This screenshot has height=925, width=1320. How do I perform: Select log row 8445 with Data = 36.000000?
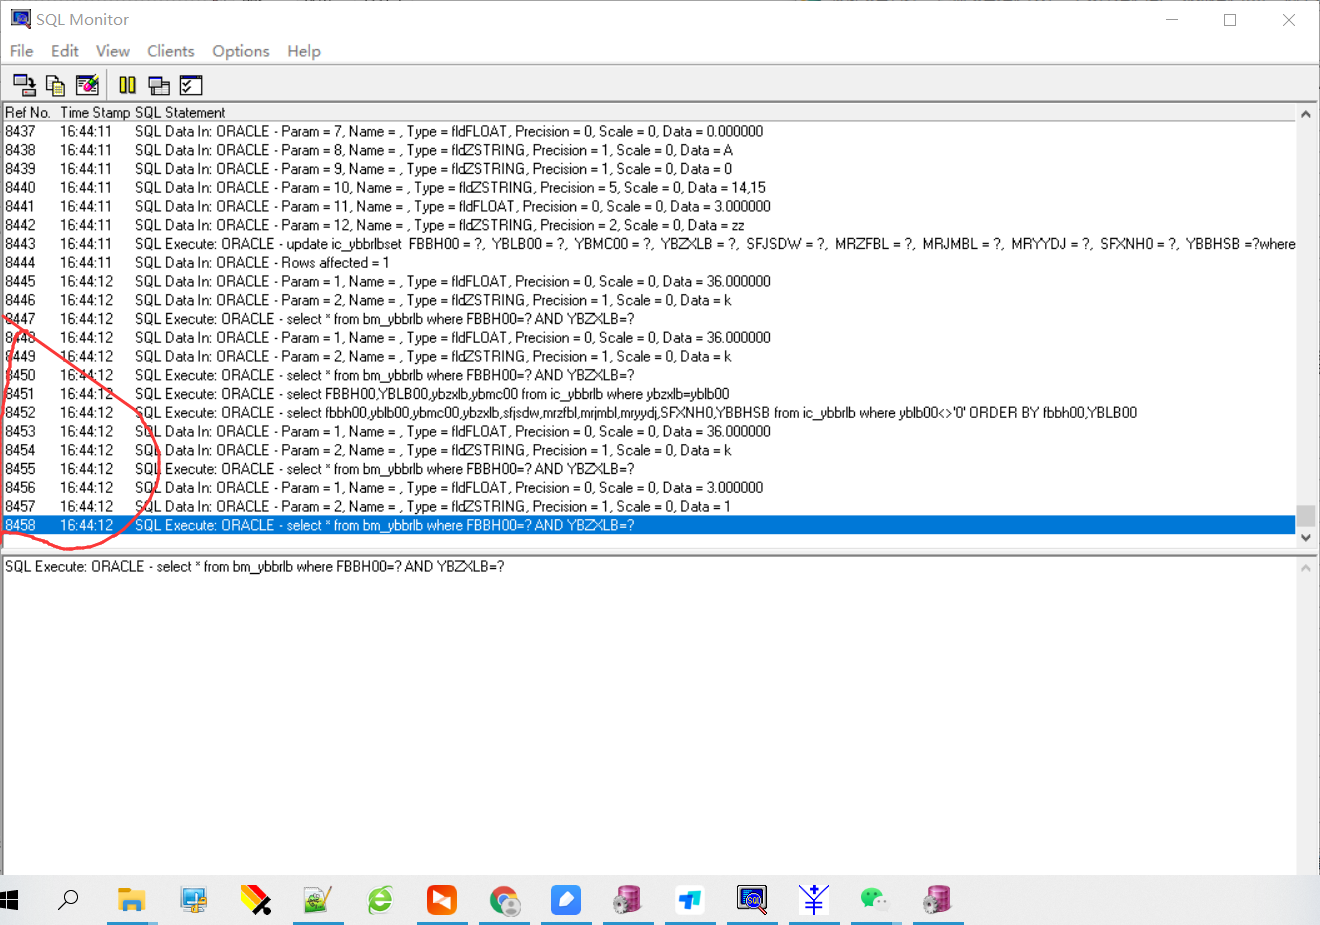650,282
